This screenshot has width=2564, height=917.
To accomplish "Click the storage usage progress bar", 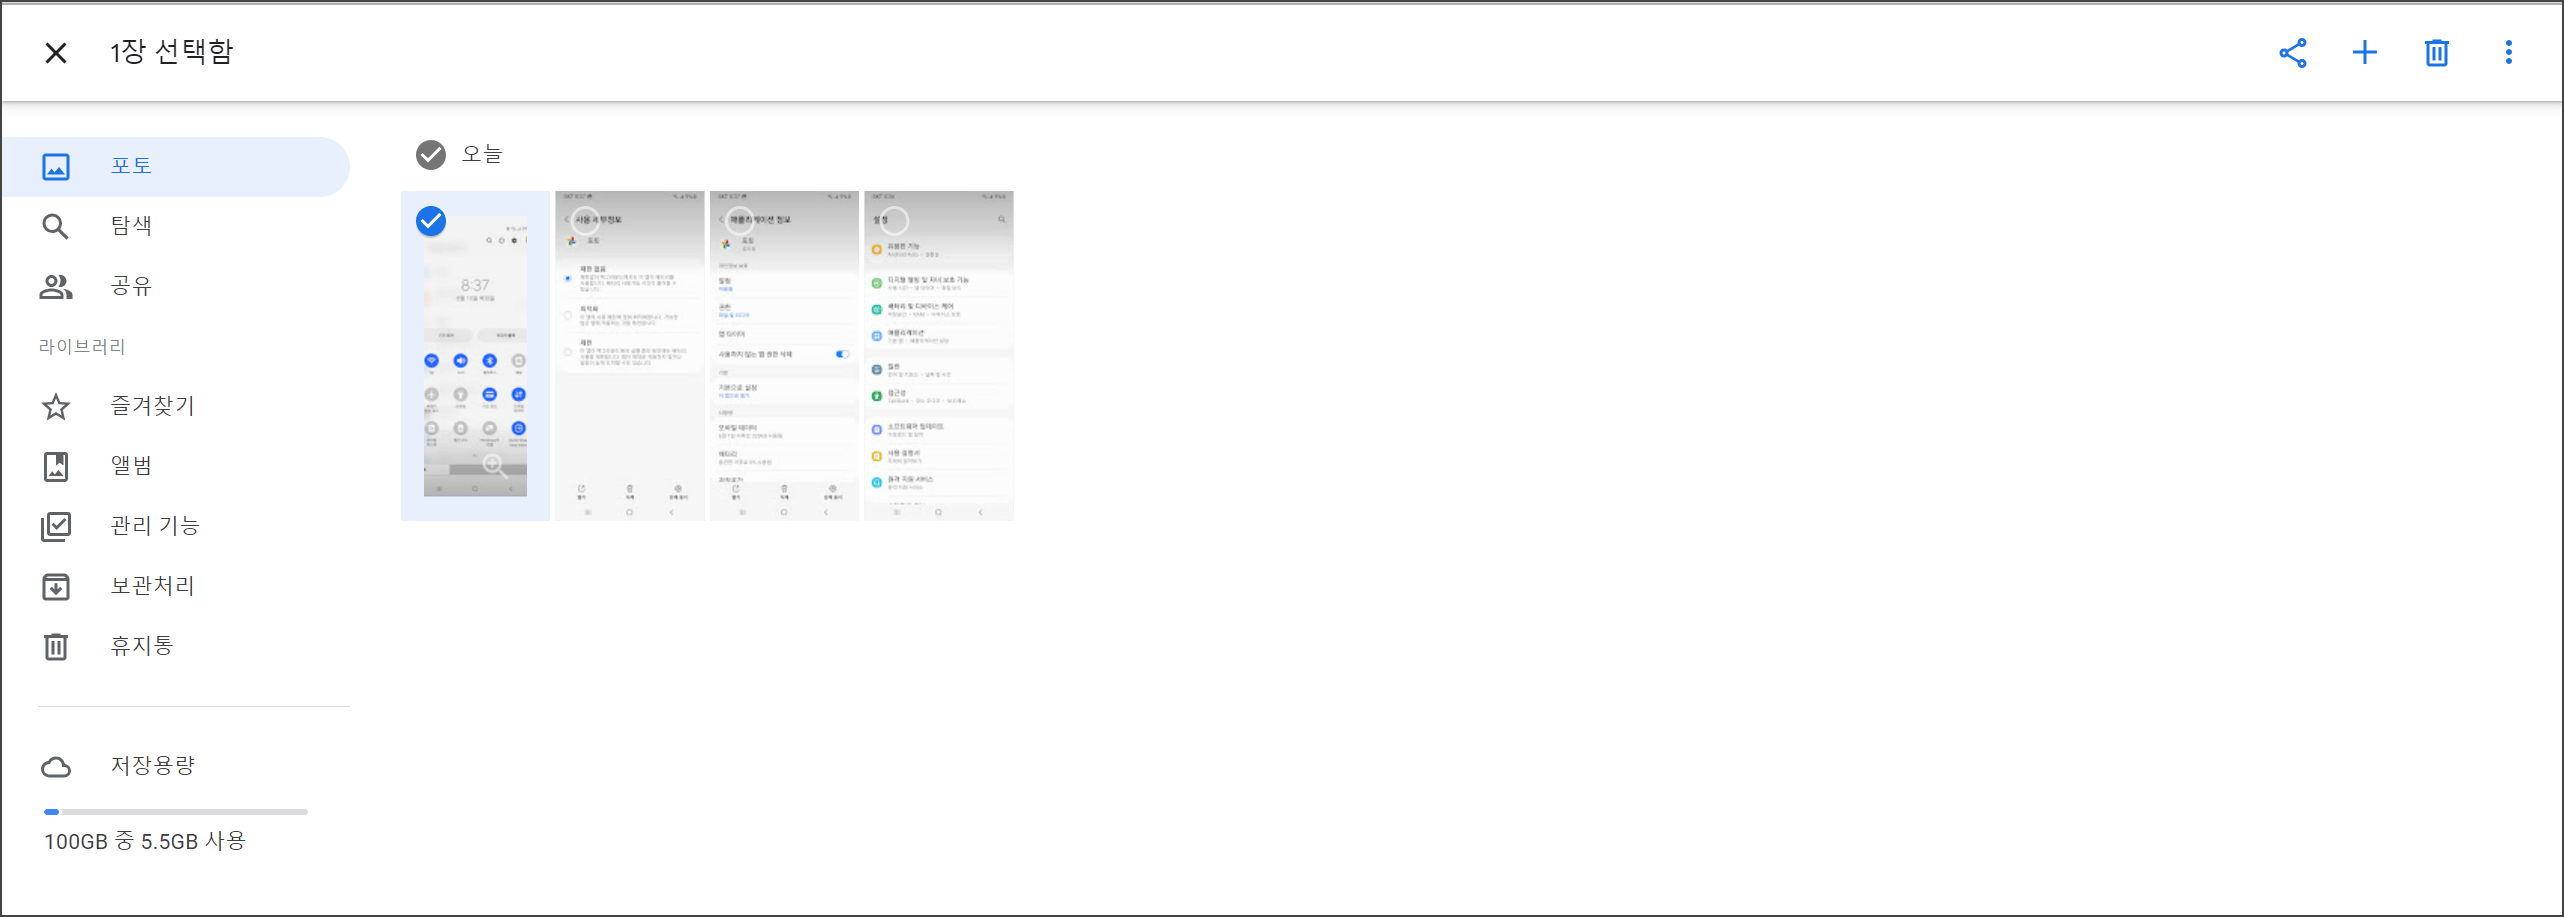I will (176, 812).
